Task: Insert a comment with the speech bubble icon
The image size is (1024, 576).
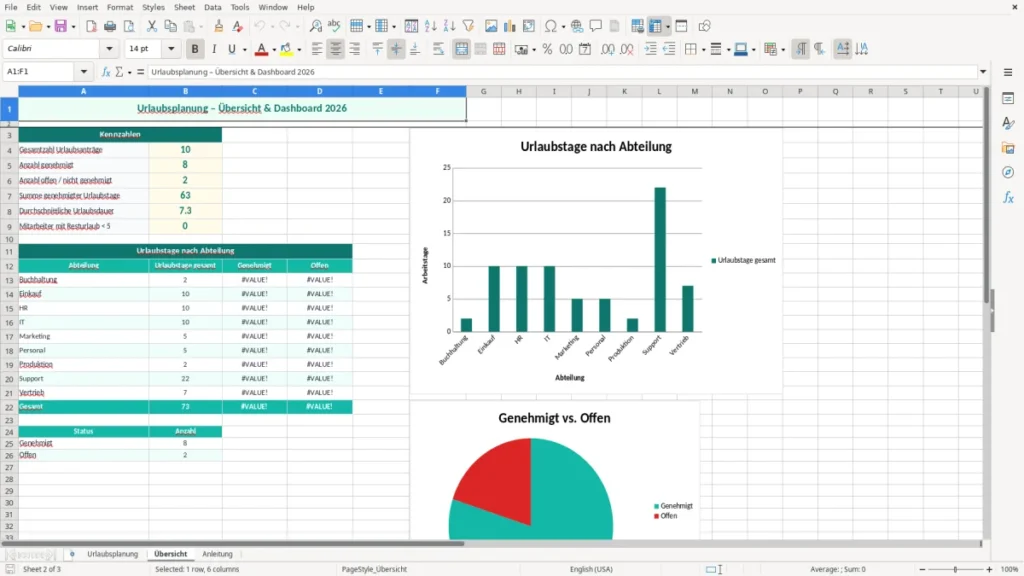Action: pyautogui.click(x=596, y=26)
